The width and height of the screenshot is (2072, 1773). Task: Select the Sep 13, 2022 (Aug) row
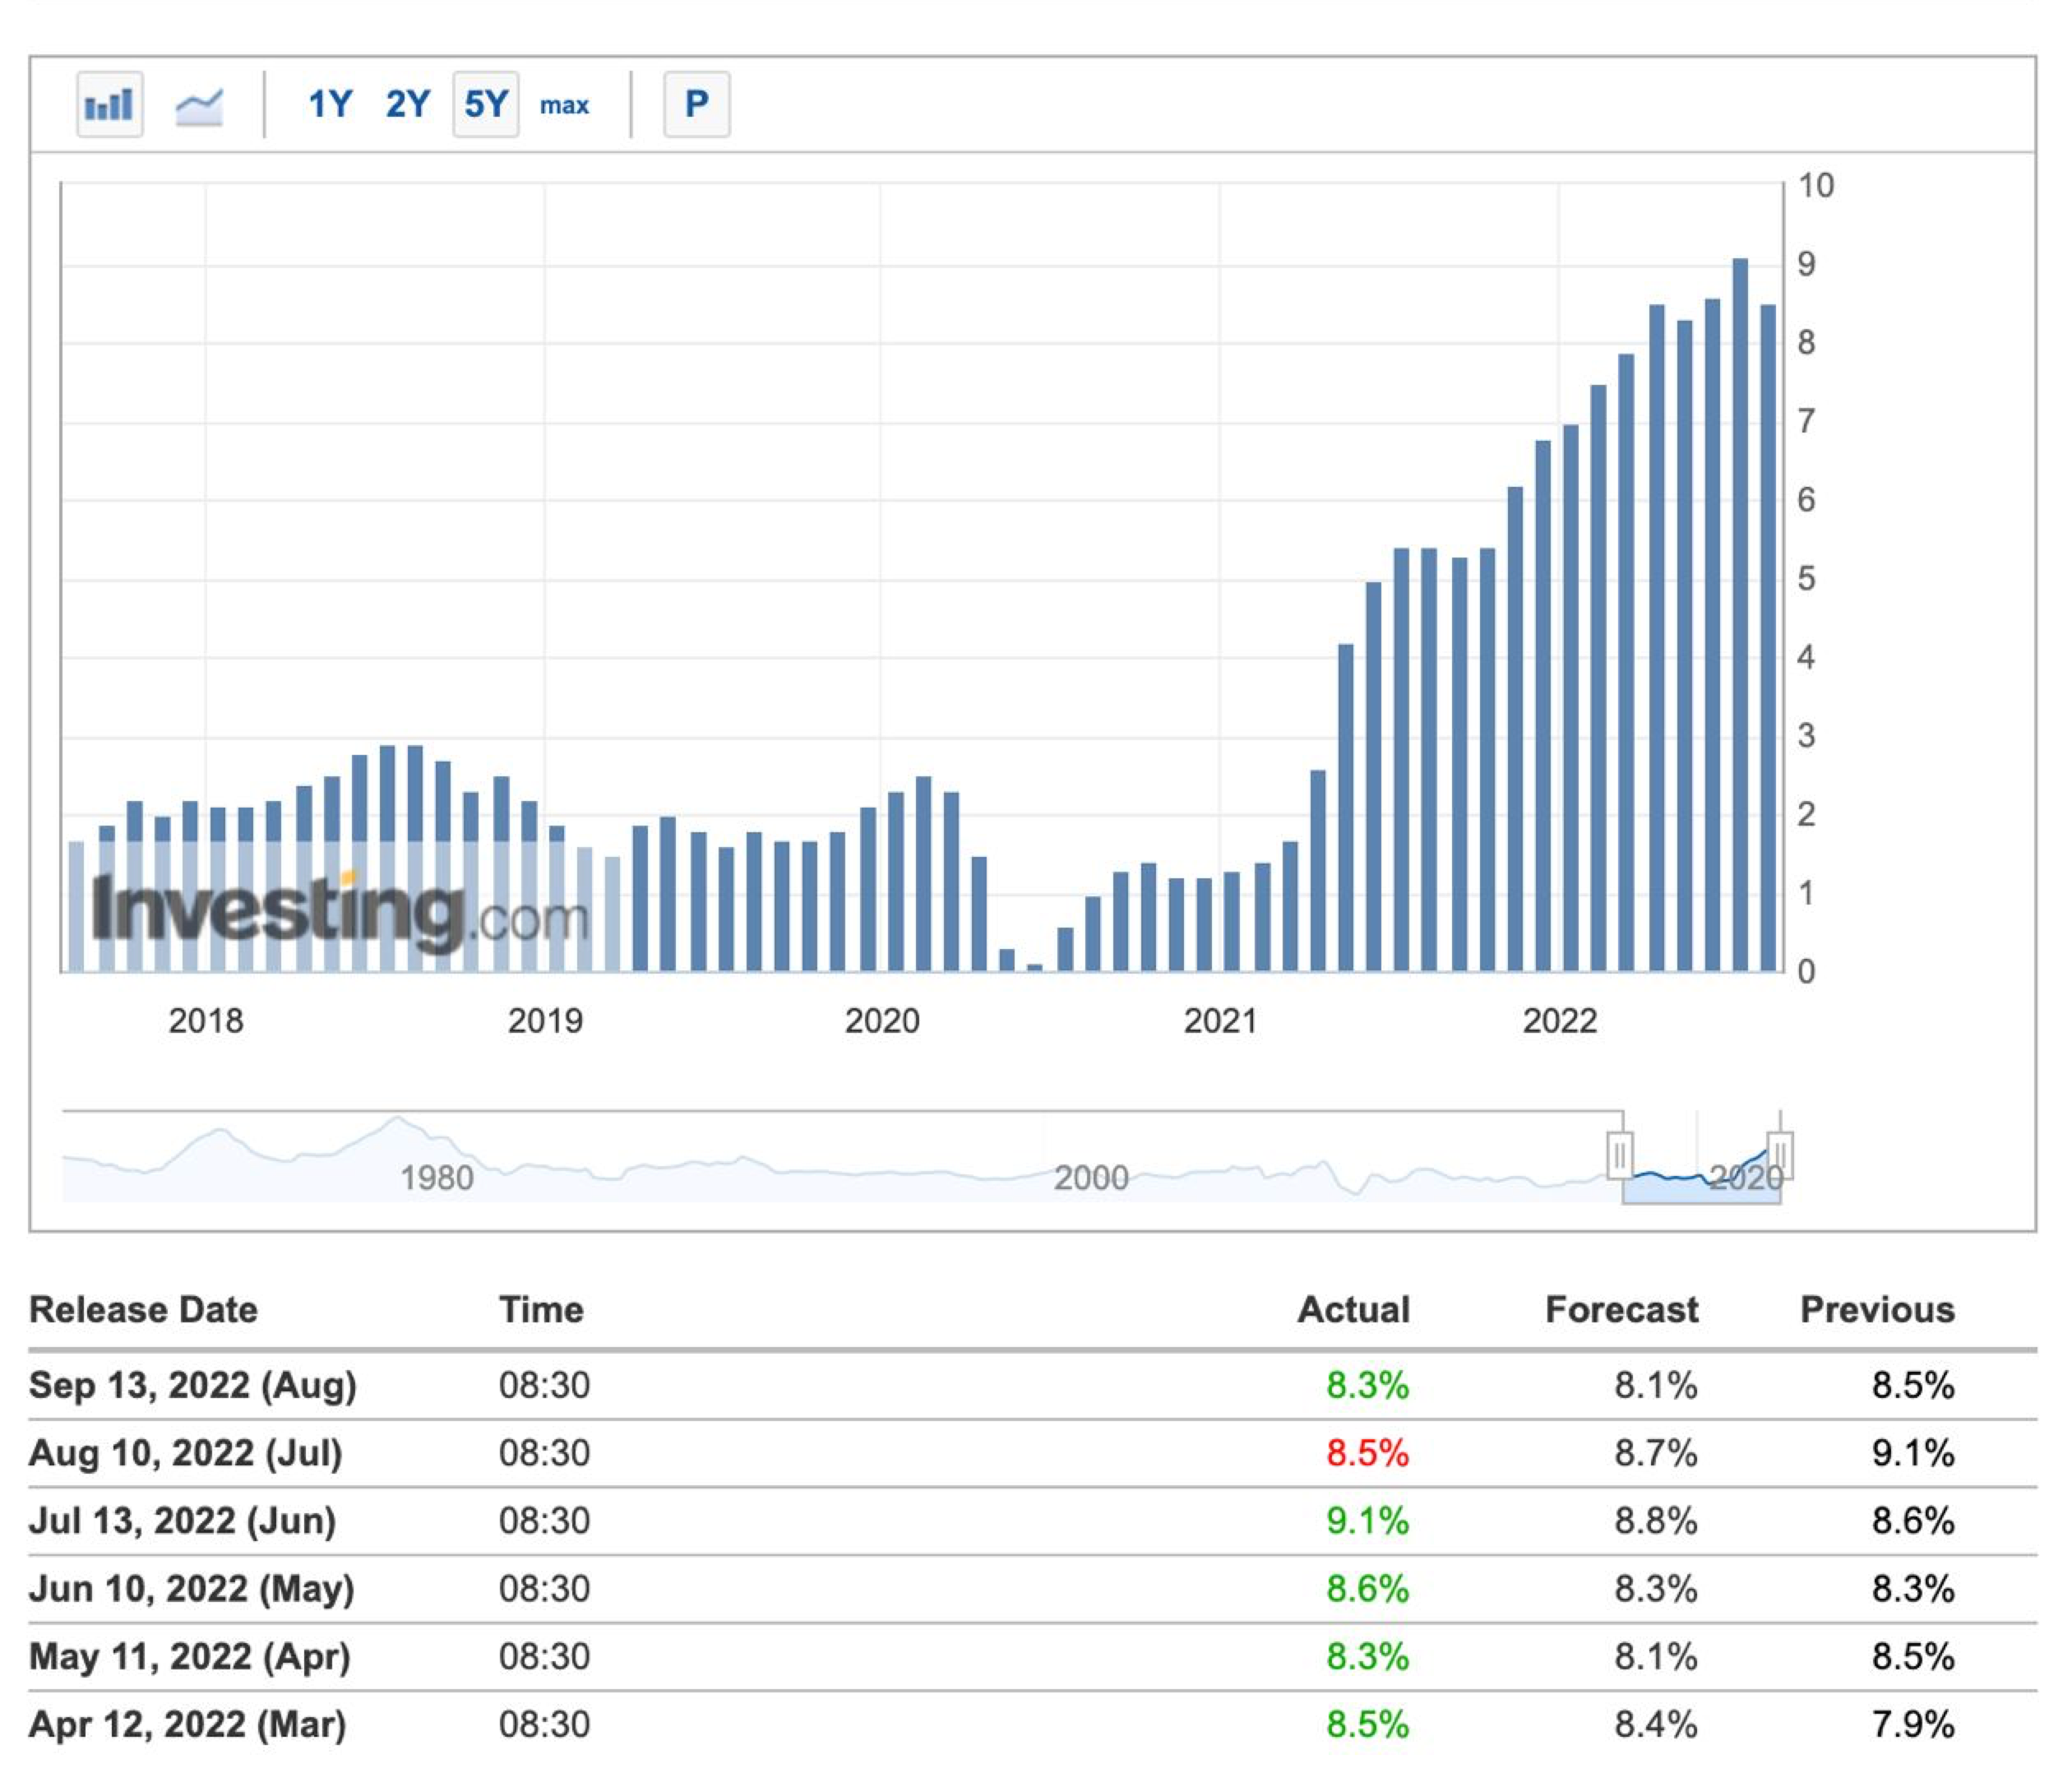[x=193, y=1385]
